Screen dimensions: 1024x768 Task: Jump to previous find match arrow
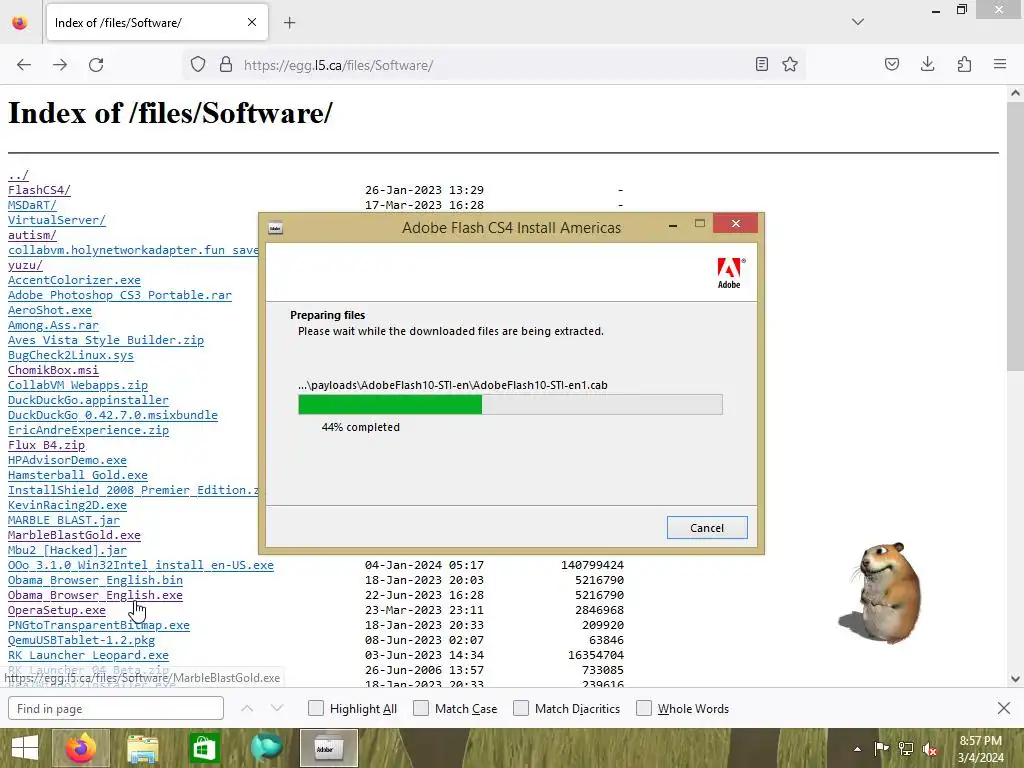[x=247, y=708]
